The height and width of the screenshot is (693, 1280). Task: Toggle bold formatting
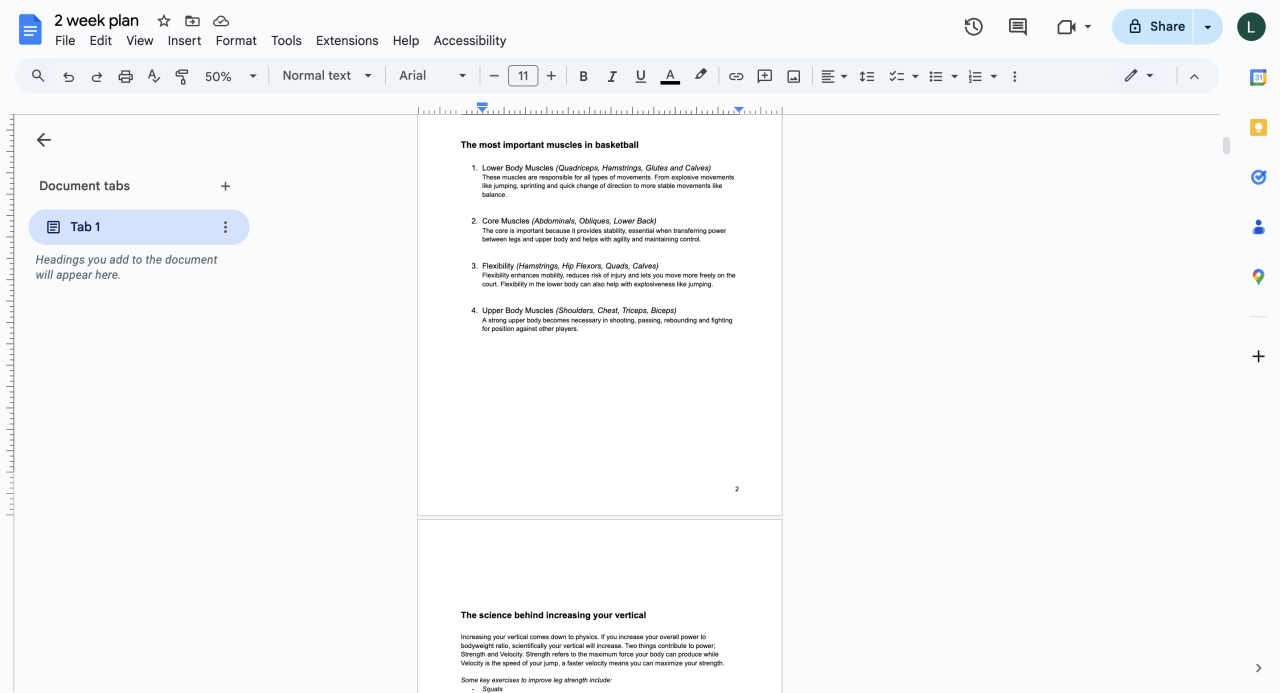click(583, 76)
